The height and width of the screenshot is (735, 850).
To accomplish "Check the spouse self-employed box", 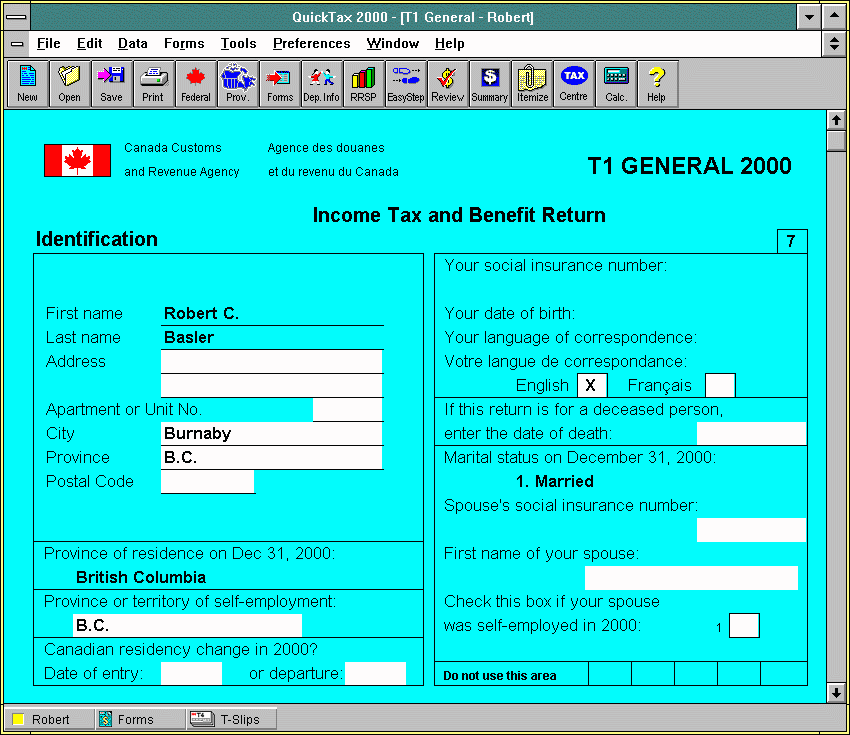I will 744,626.
